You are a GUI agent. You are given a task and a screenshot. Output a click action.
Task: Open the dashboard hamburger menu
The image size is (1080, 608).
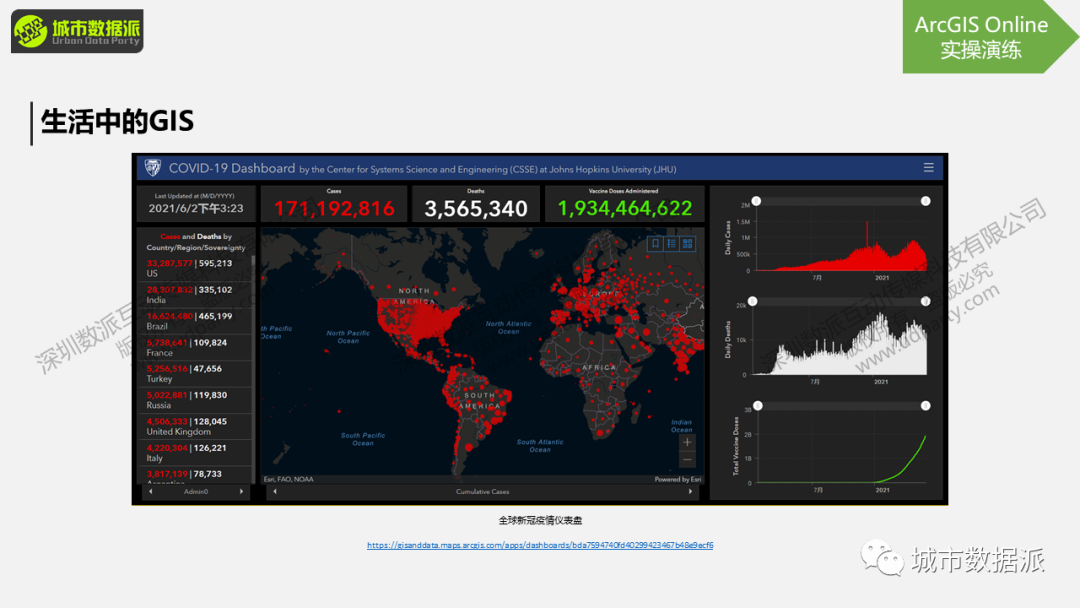928,167
